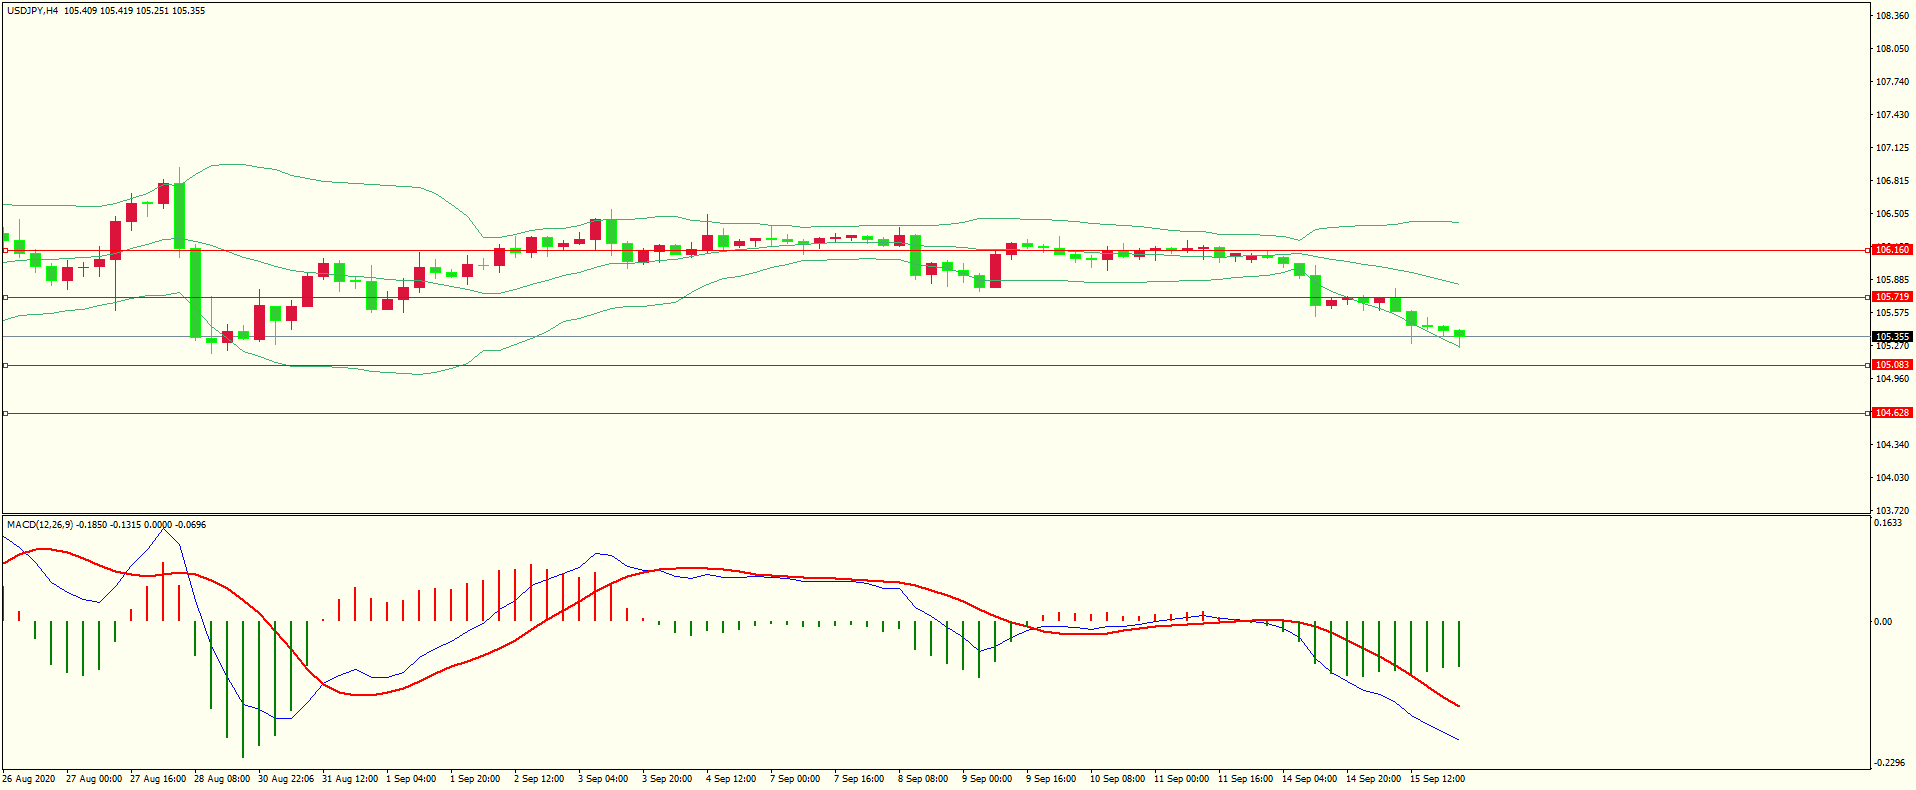This screenshot has width=1916, height=790.
Task: Click the -0.2296 MACD scale value
Action: click(x=1890, y=762)
